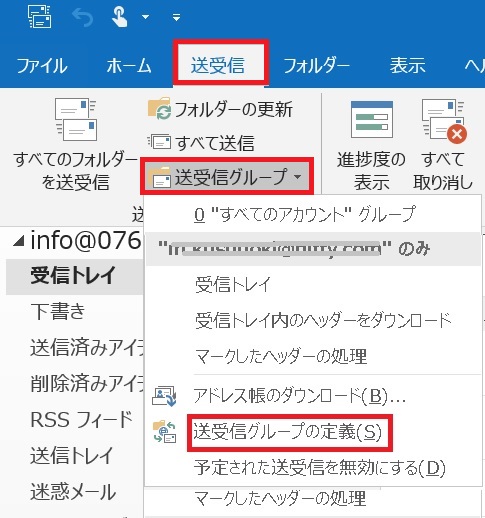The height and width of the screenshot is (518, 485).
Task: Click the すべて送信 envelope icon
Action: tap(159, 141)
